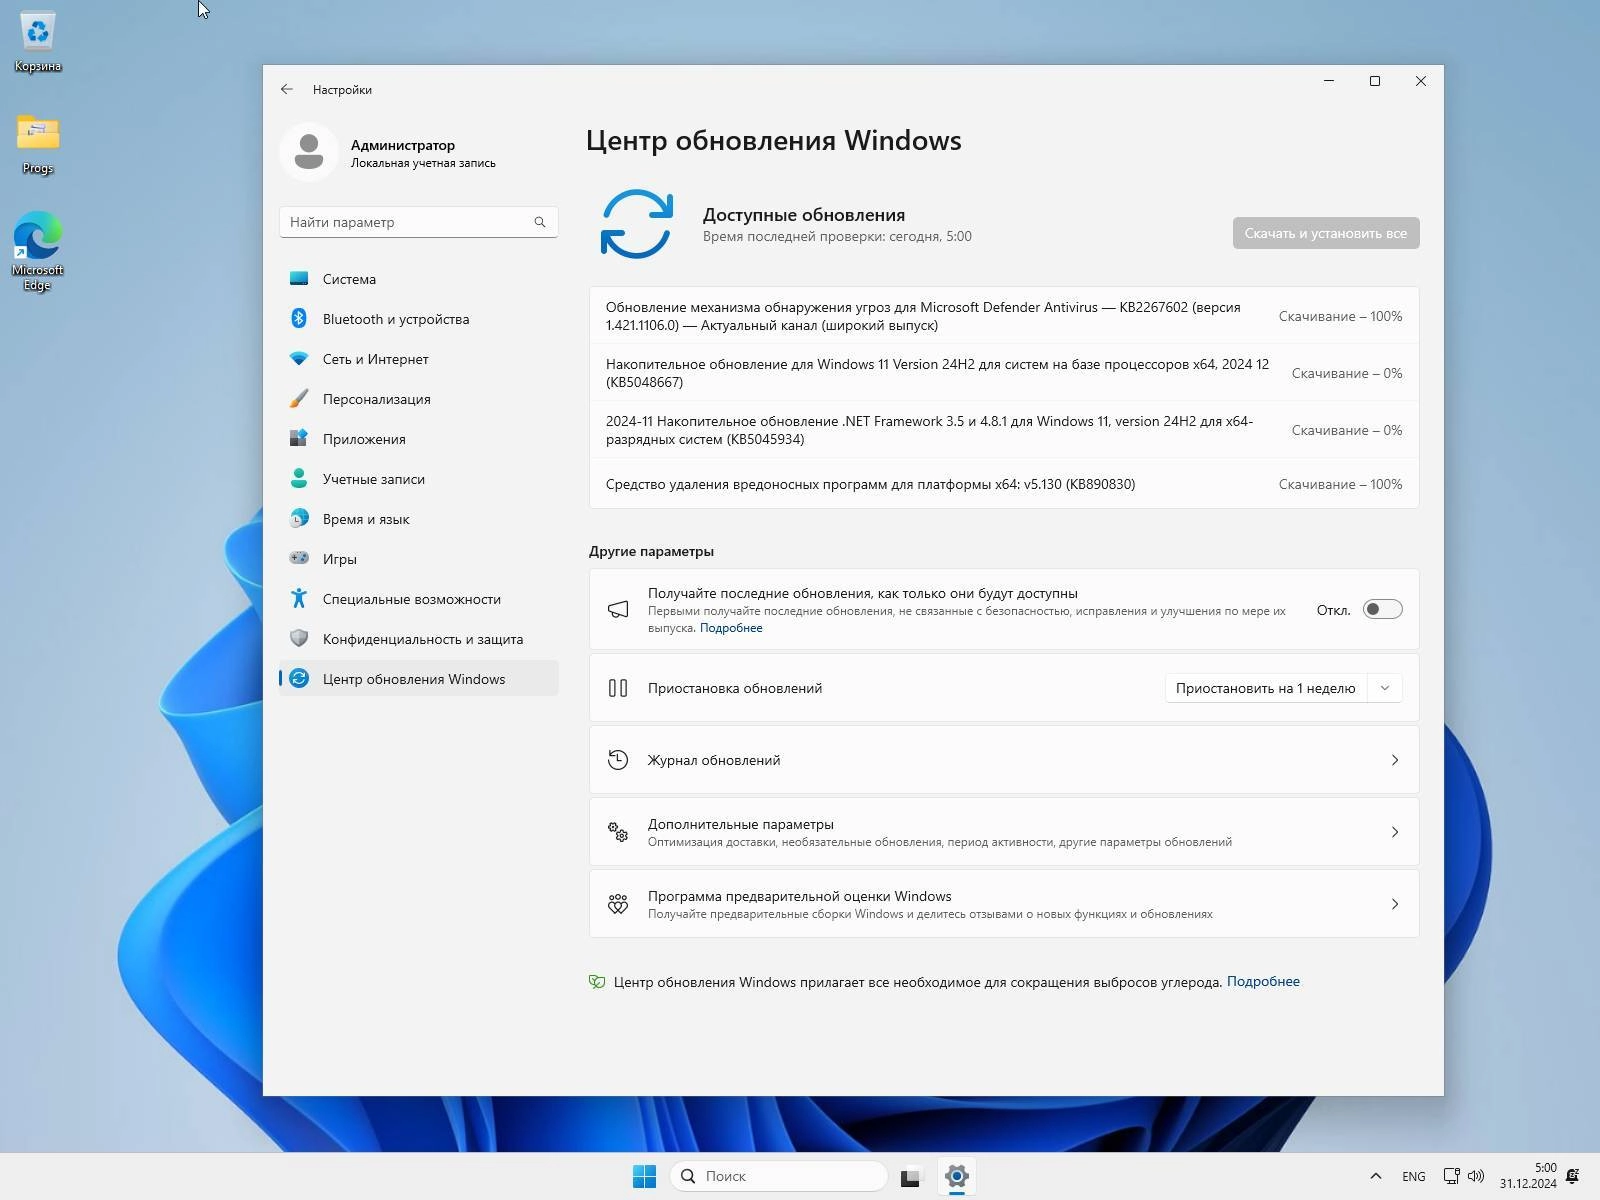Screen dimensions: 1600x1200
Task: Click the Найти параметр search field
Action: pyautogui.click(x=418, y=222)
